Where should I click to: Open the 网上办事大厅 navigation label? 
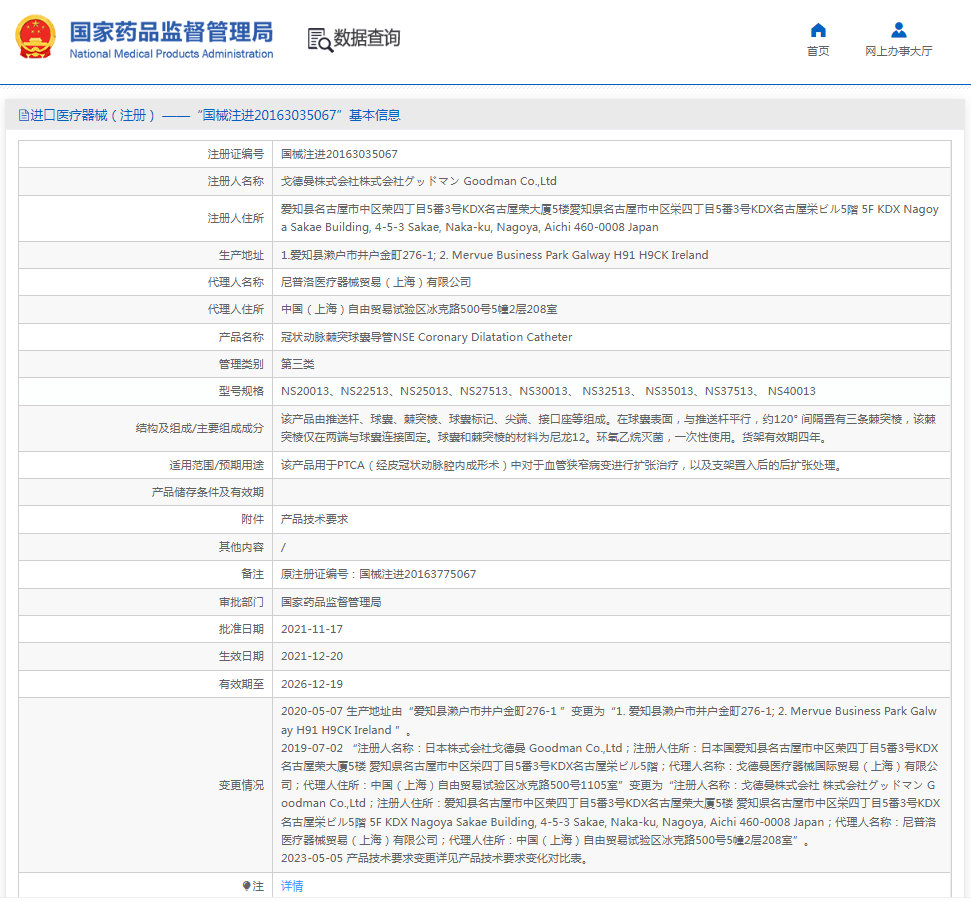click(898, 51)
